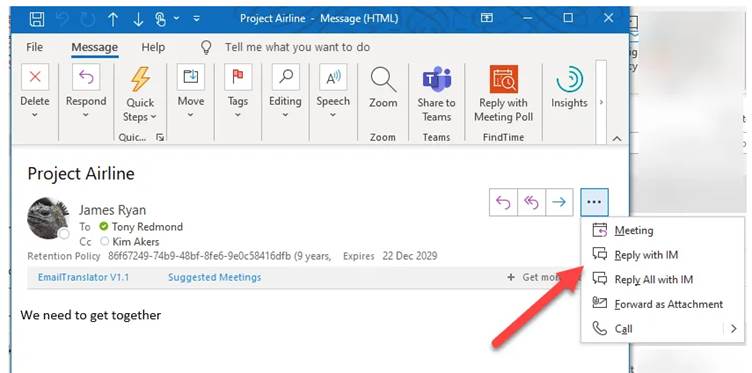Click the Expires 22 Dec 2029 text
This screenshot has height=373, width=752.
pyautogui.click(x=390, y=256)
